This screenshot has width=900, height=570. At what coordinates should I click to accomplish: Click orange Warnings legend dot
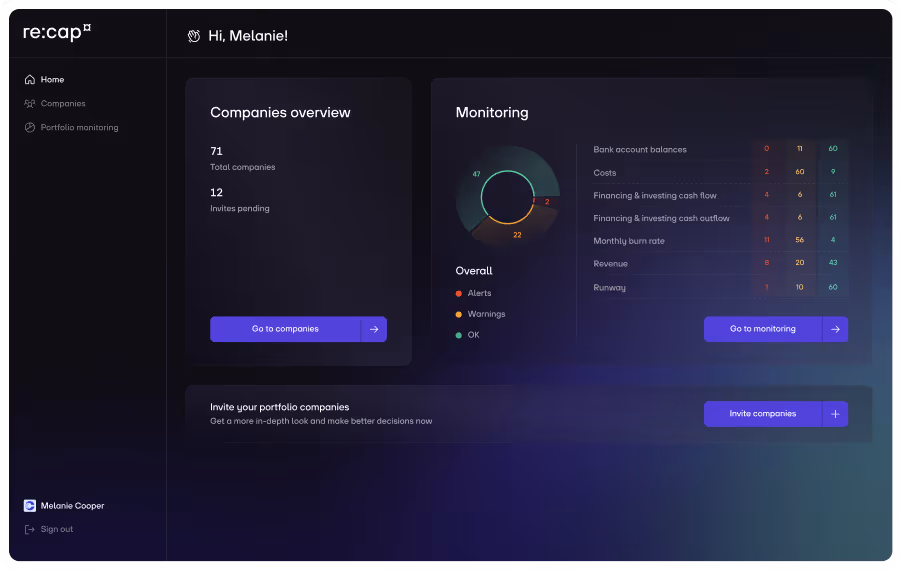pyautogui.click(x=459, y=315)
